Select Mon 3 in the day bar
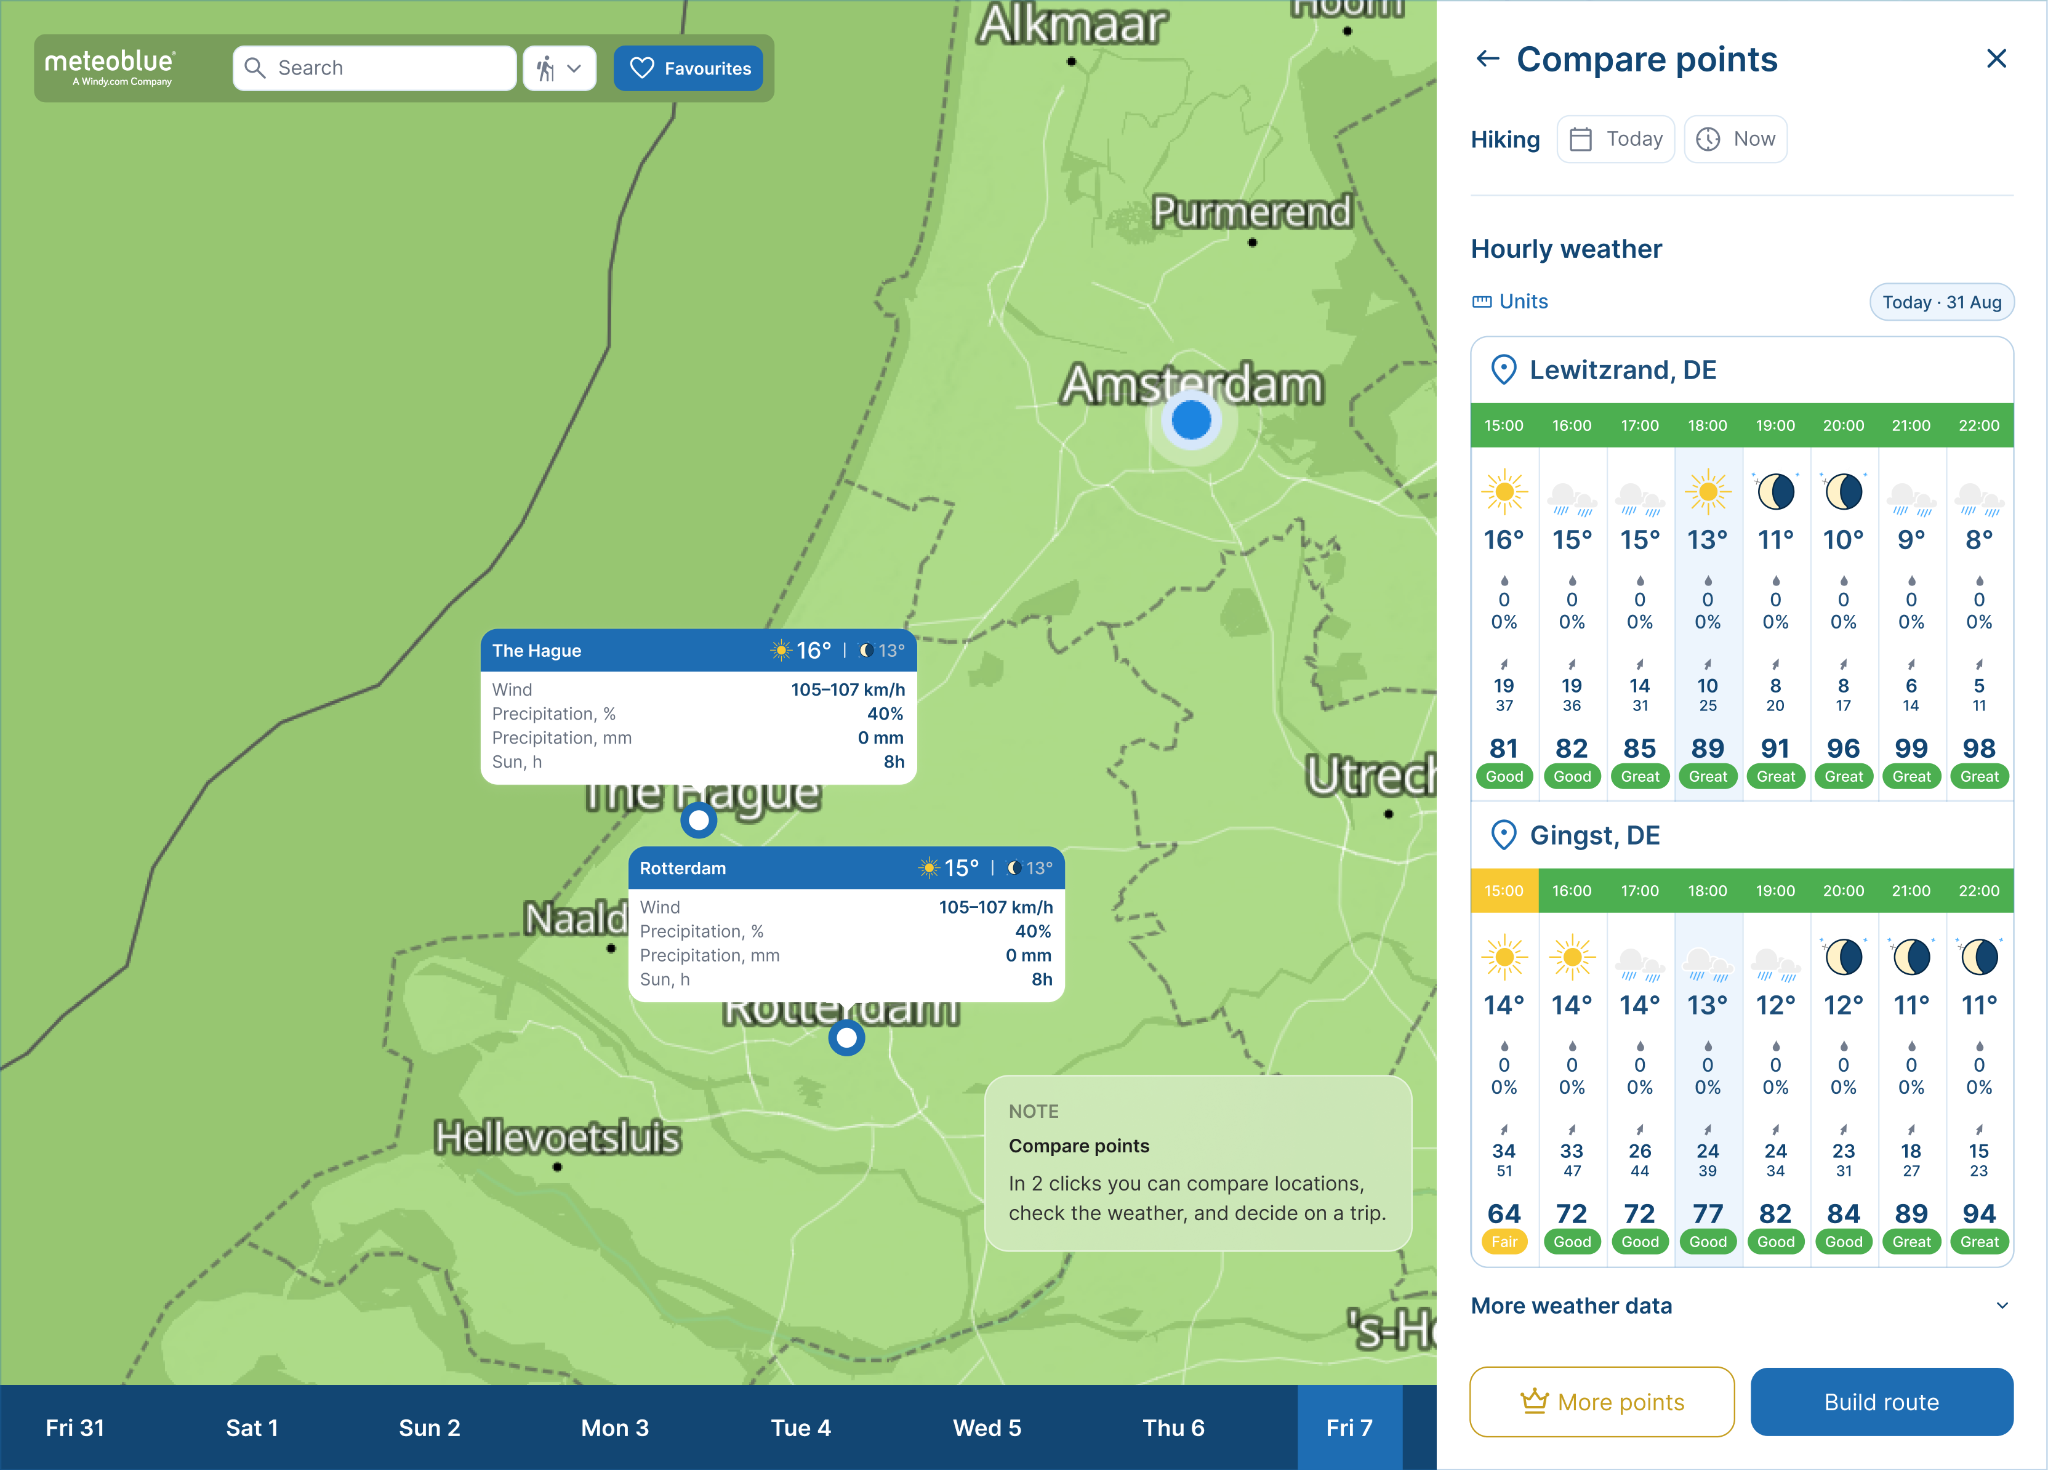Image resolution: width=2048 pixels, height=1470 pixels. tap(615, 1428)
